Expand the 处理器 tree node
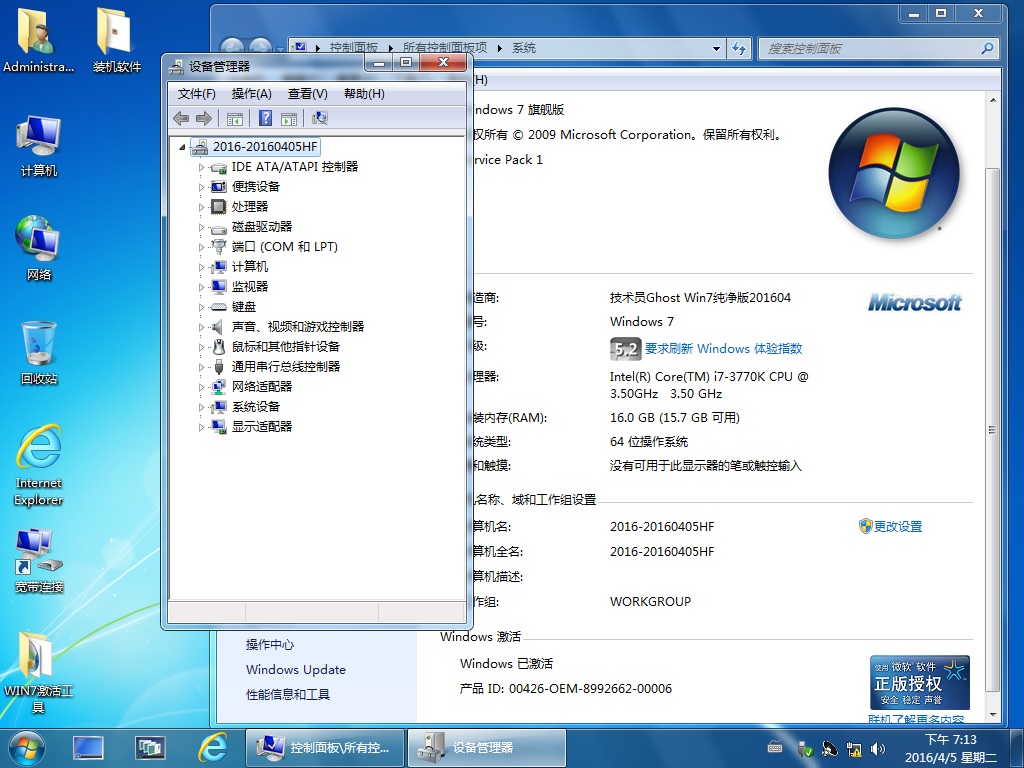 tap(201, 207)
